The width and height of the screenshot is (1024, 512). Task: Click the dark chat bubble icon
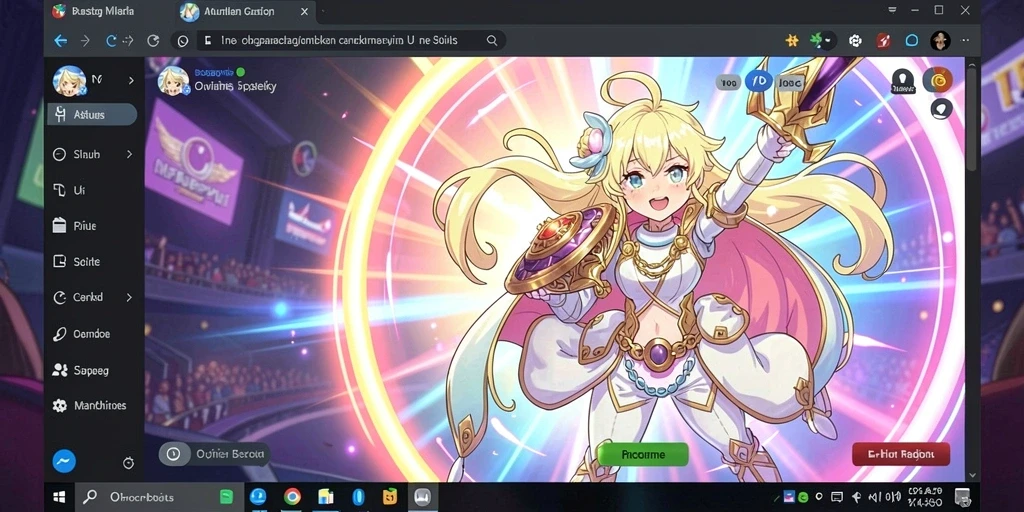(x=941, y=108)
